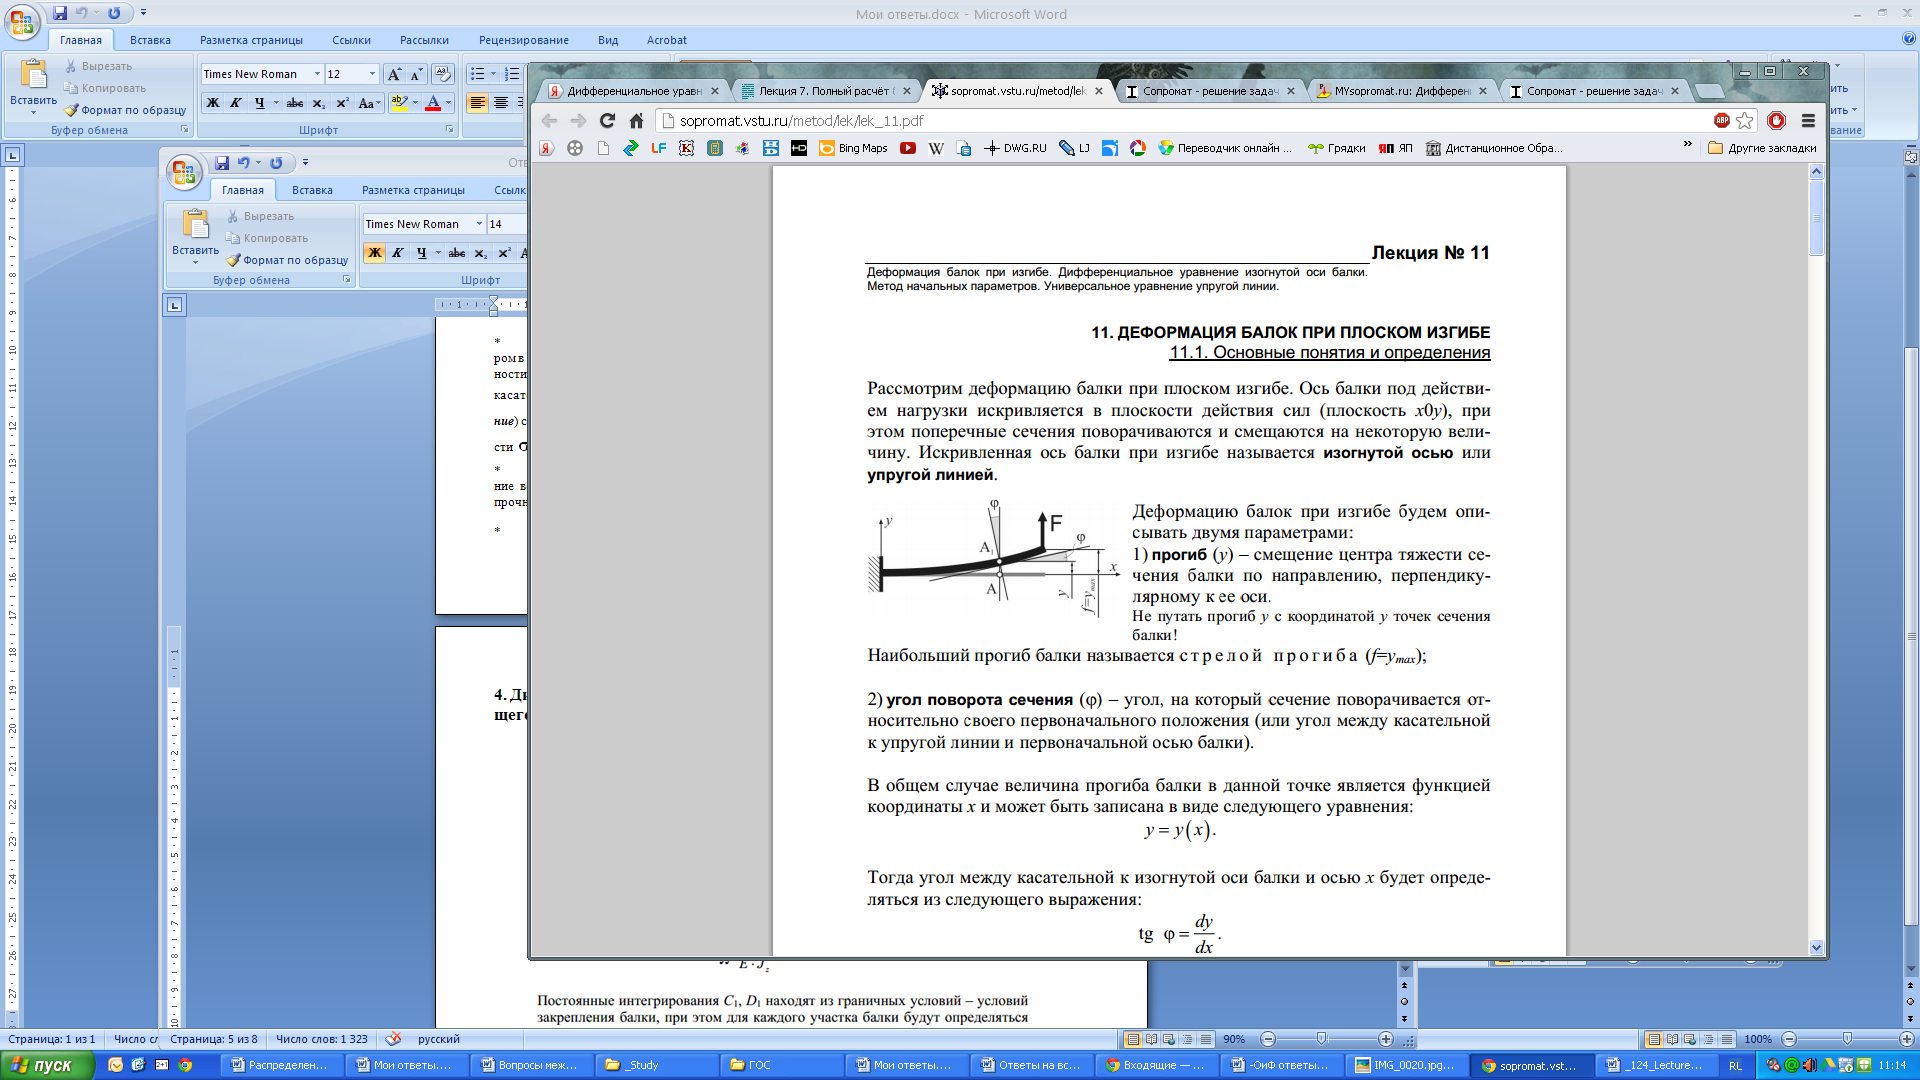Toggle Italic (К) in Мои ответы.docx ribbon
This screenshot has height=1080, width=1920.
pos(236,103)
